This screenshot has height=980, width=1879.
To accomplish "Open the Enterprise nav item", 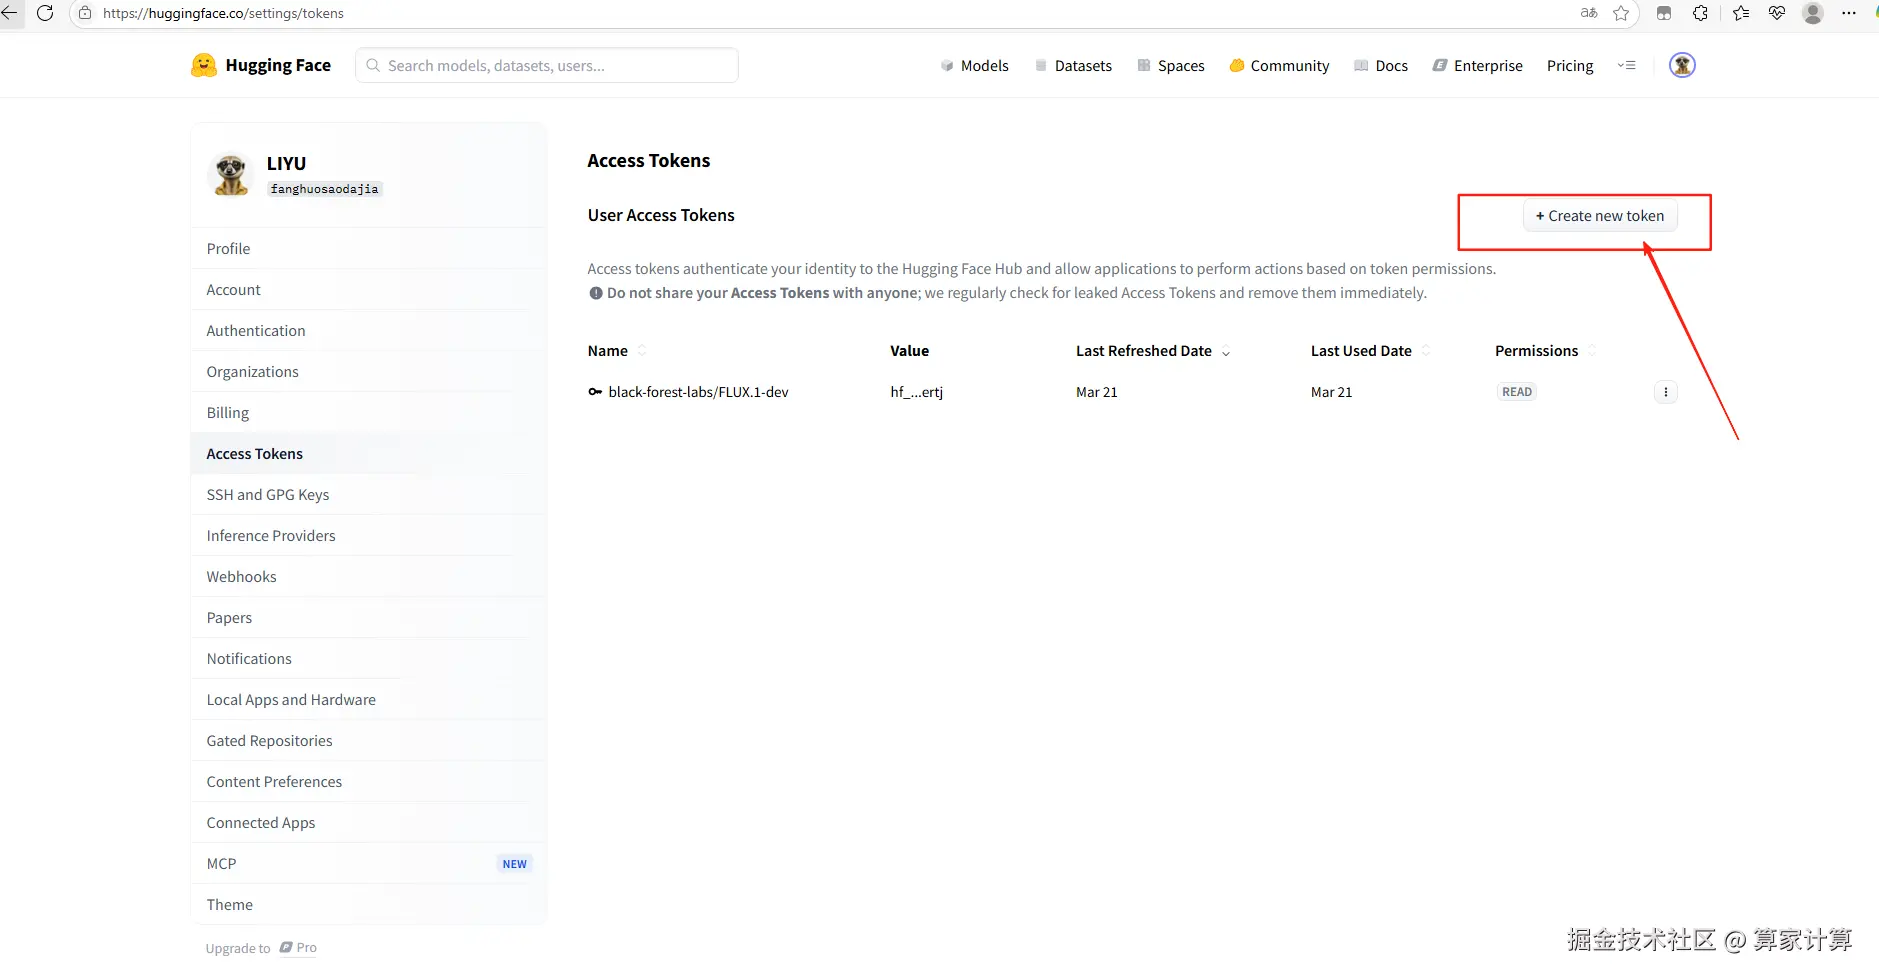I will coord(1478,65).
